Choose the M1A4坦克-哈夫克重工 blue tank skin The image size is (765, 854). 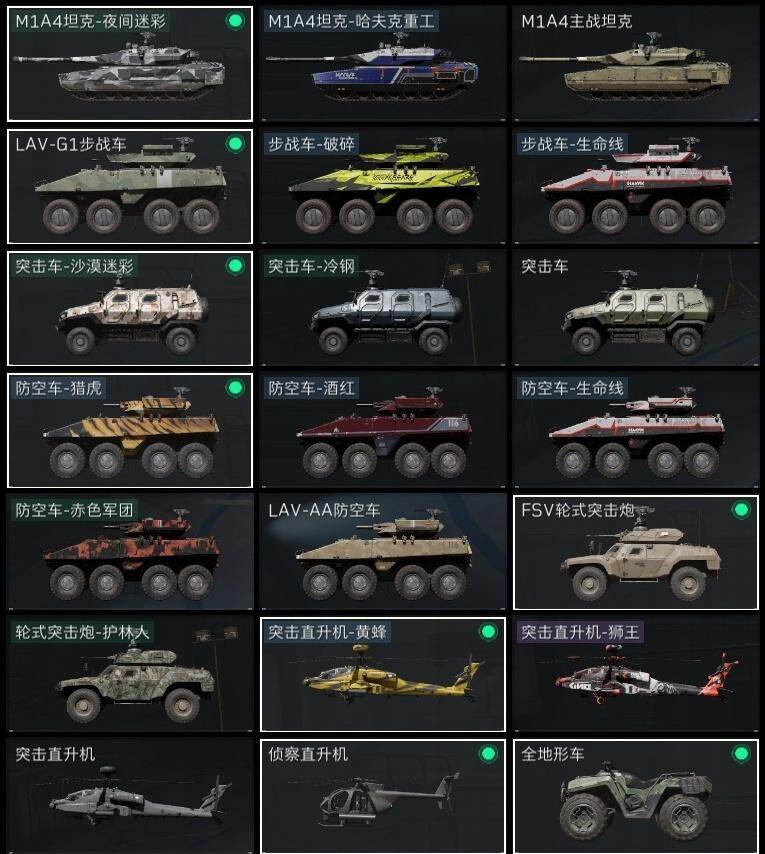tap(383, 64)
